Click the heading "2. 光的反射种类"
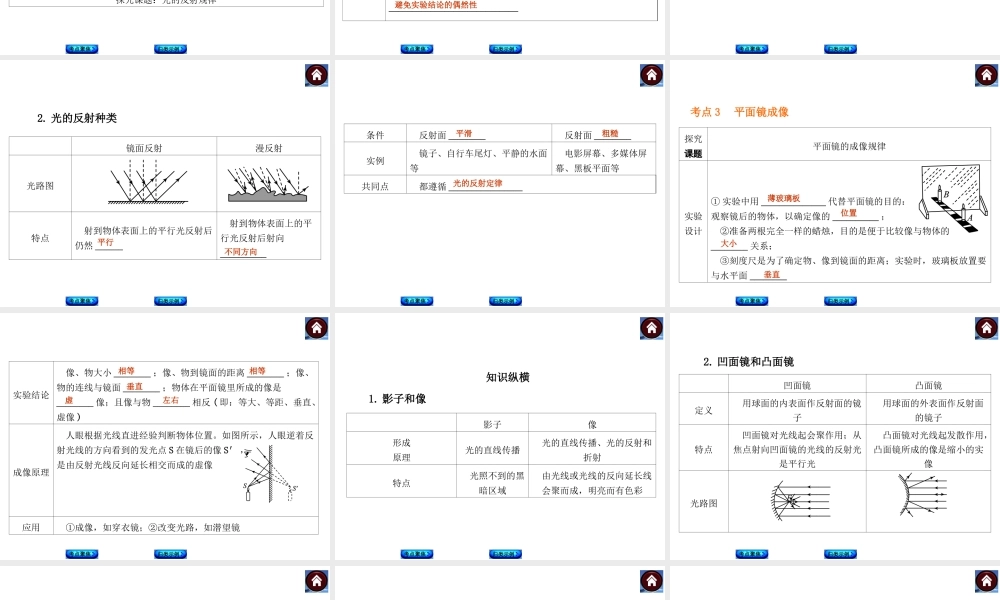 point(77,118)
